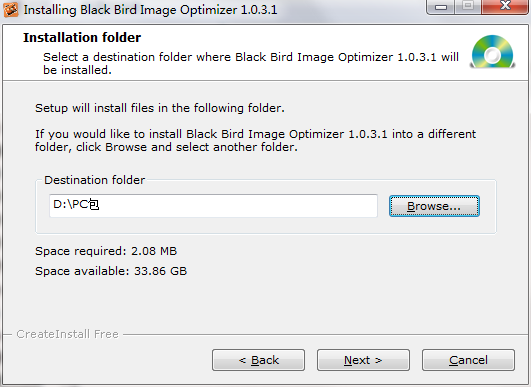Click the Space available: 33.86 GB label
Image resolution: width=531 pixels, height=387 pixels.
click(111, 271)
